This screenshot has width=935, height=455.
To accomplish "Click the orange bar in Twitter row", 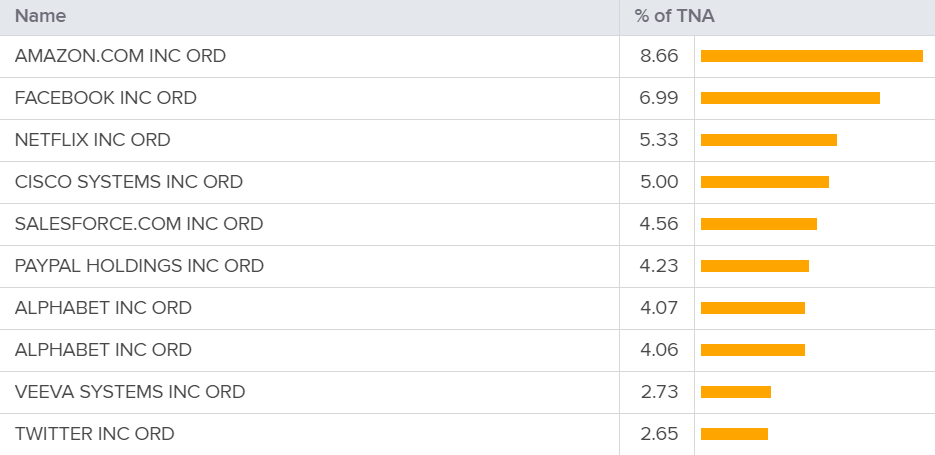I will click(734, 434).
